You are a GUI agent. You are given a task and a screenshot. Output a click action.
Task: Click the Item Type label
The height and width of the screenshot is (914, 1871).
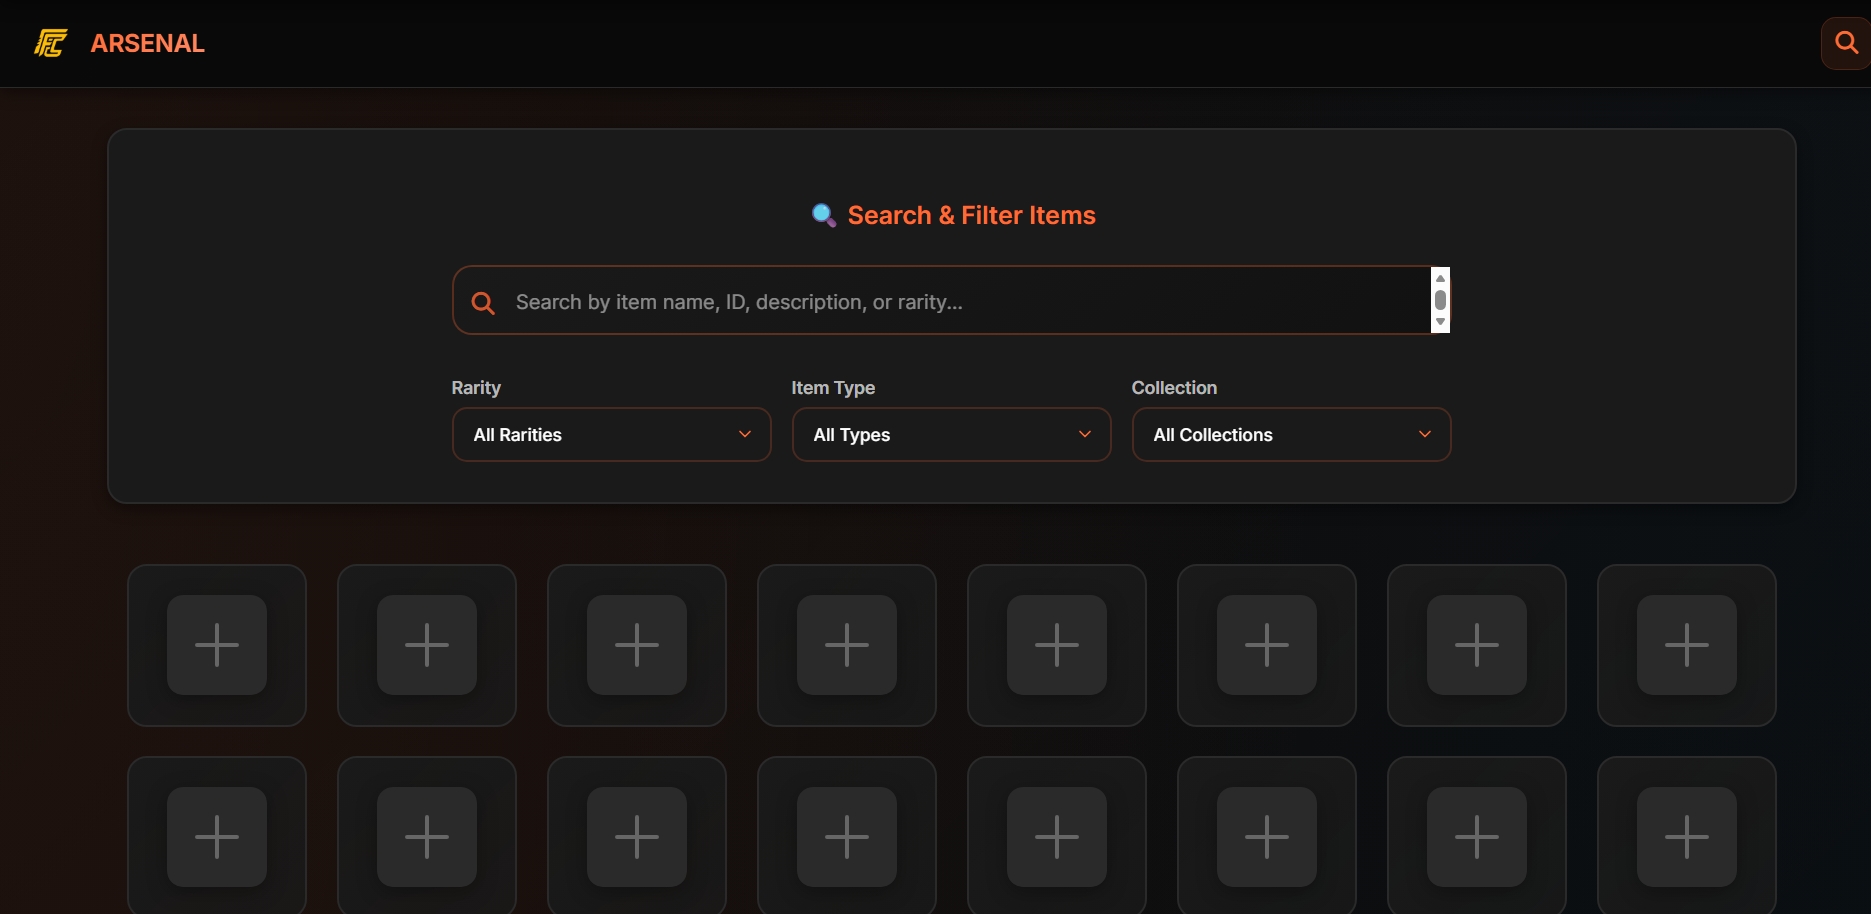pyautogui.click(x=832, y=387)
